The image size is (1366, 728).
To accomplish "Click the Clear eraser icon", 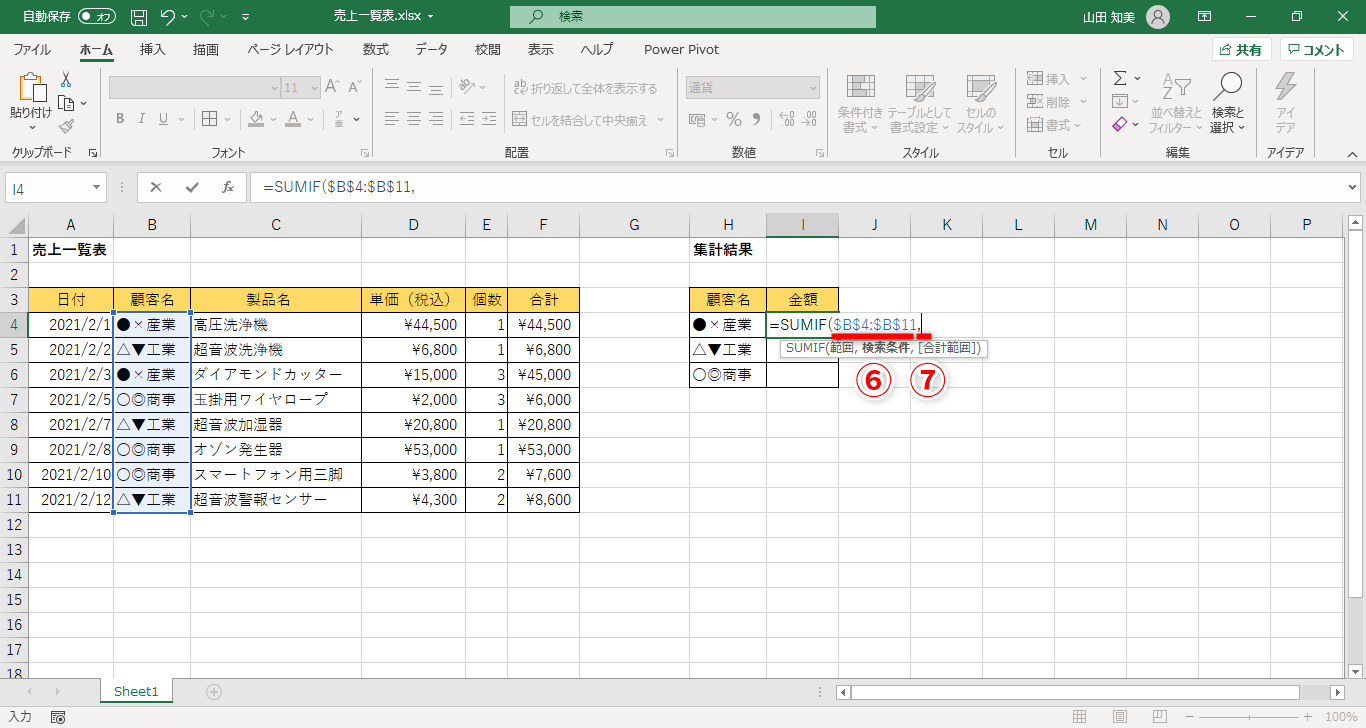I will click(1120, 125).
